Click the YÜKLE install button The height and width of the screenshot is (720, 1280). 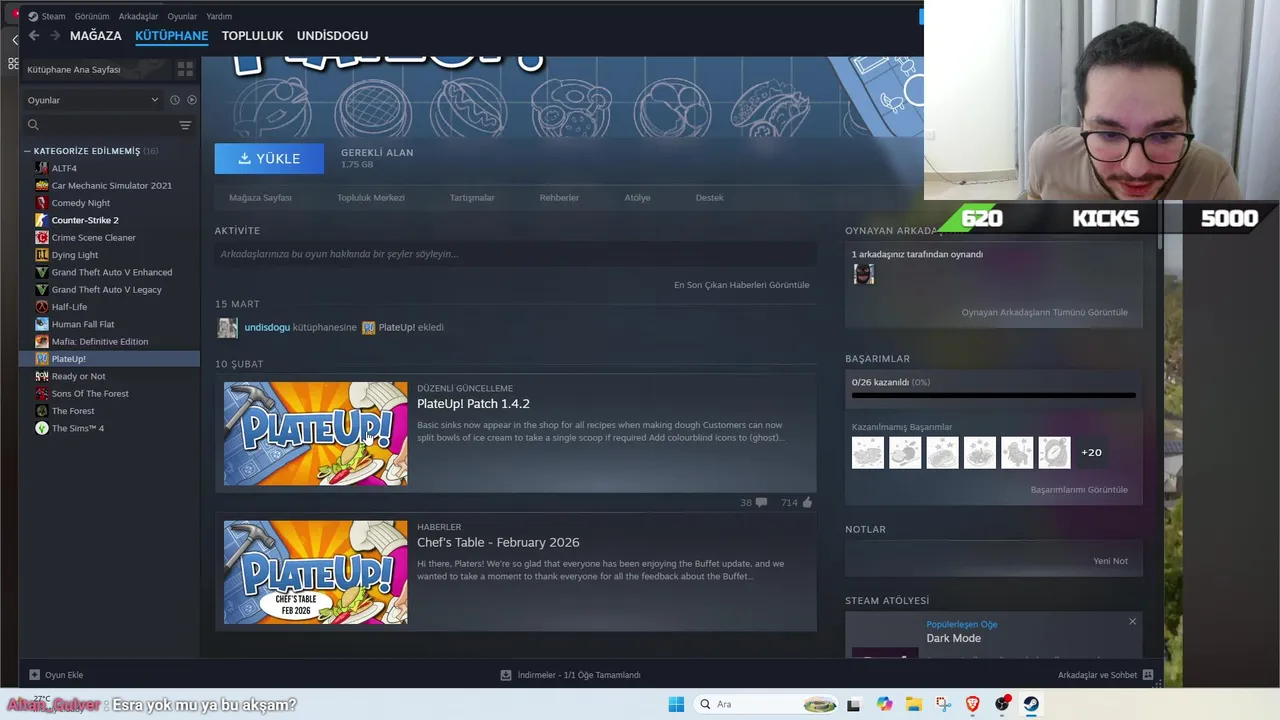coord(269,158)
